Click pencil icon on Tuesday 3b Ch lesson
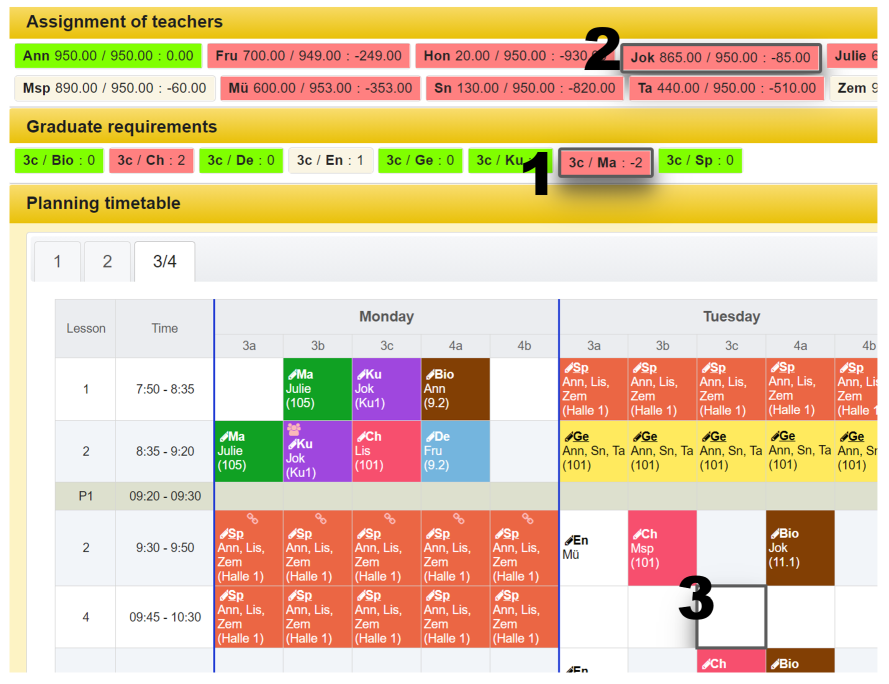The height and width of the screenshot is (684, 889). pyautogui.click(x=636, y=534)
